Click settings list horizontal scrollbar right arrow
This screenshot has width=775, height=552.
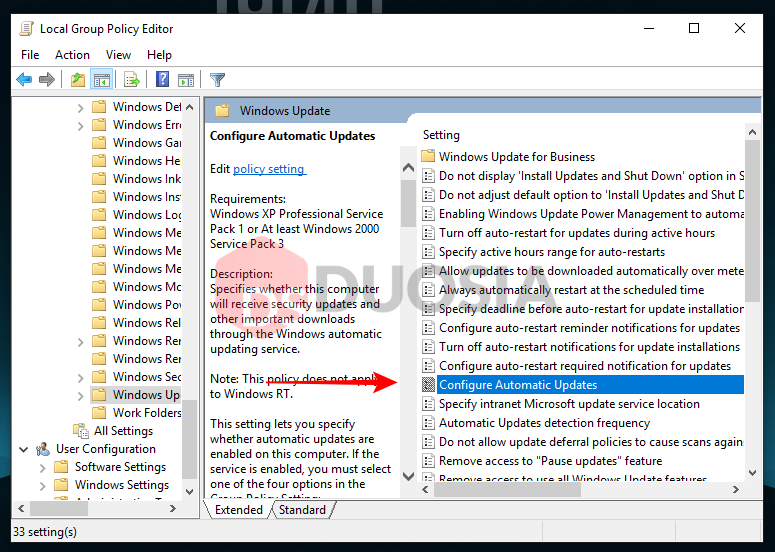tap(736, 489)
